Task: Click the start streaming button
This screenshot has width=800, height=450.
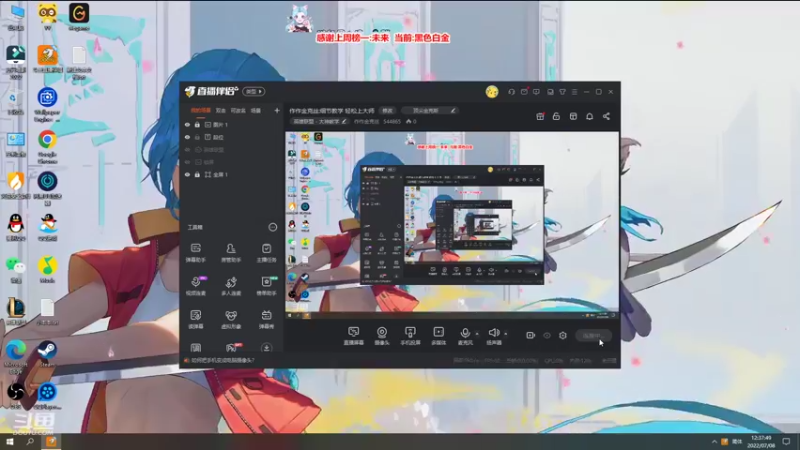Action: coord(593,335)
